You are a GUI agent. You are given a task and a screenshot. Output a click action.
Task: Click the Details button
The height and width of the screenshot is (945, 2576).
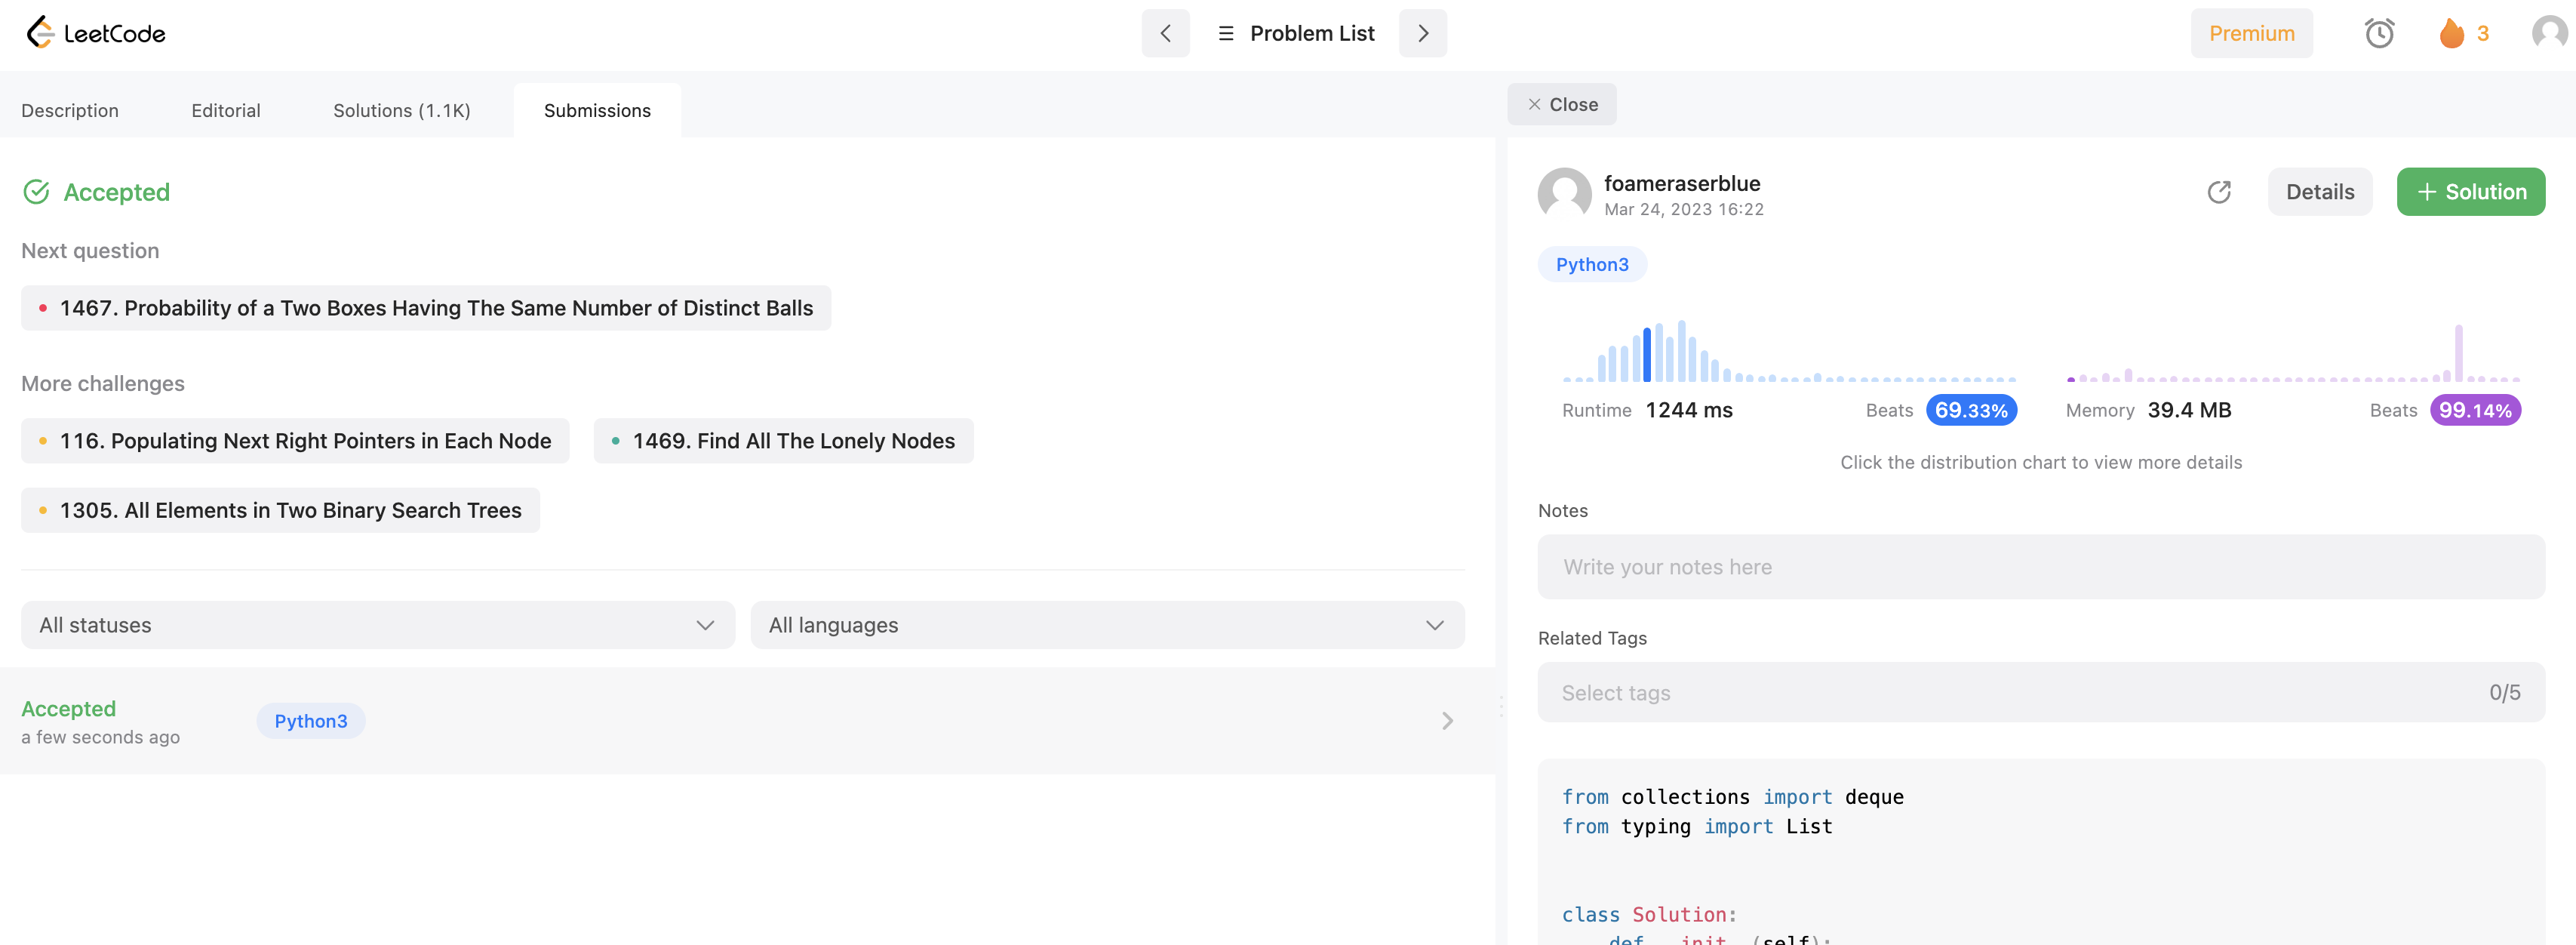2319,192
